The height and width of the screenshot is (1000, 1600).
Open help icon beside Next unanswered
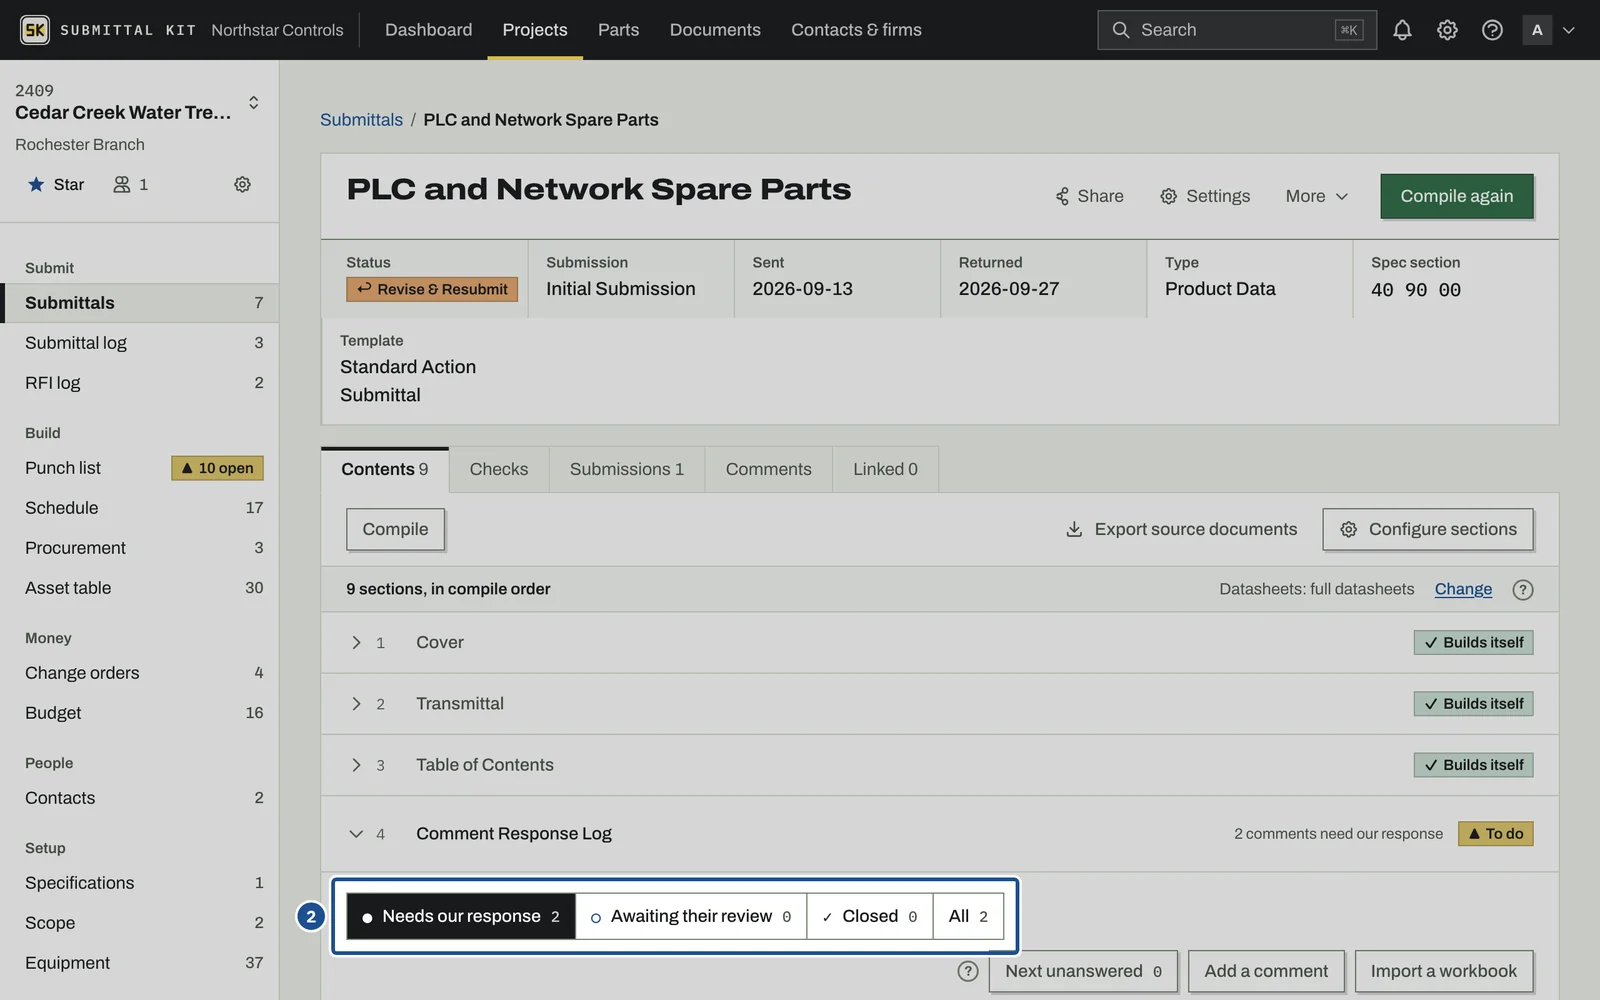click(x=968, y=971)
